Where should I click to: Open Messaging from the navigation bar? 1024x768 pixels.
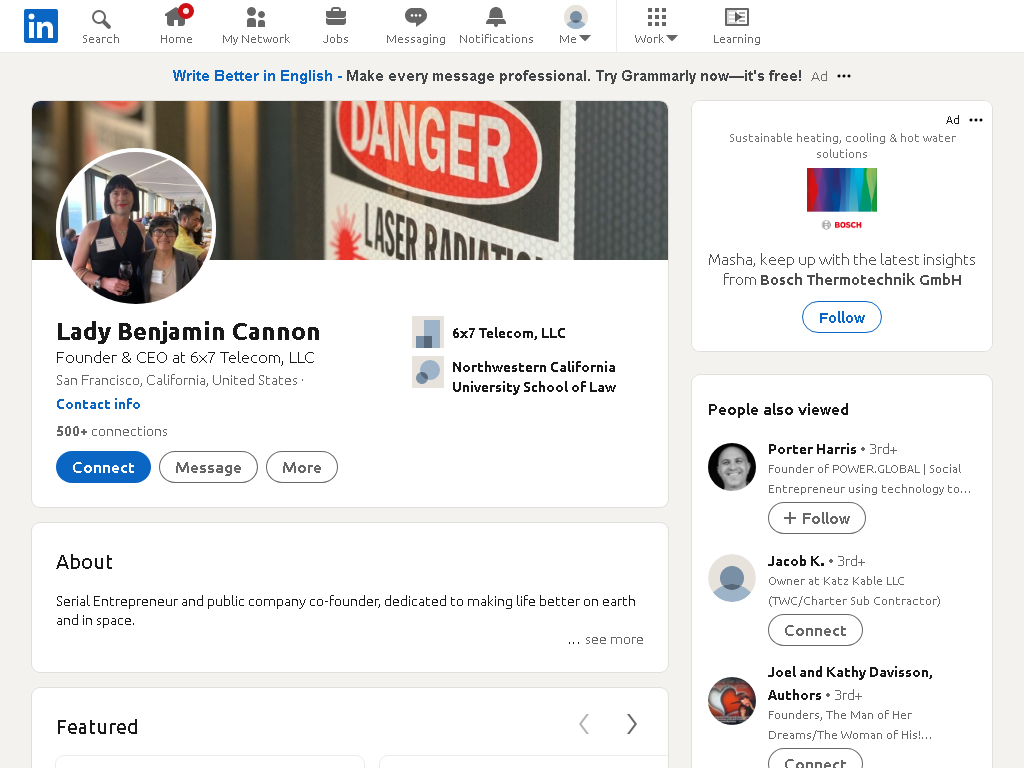pyautogui.click(x=416, y=27)
